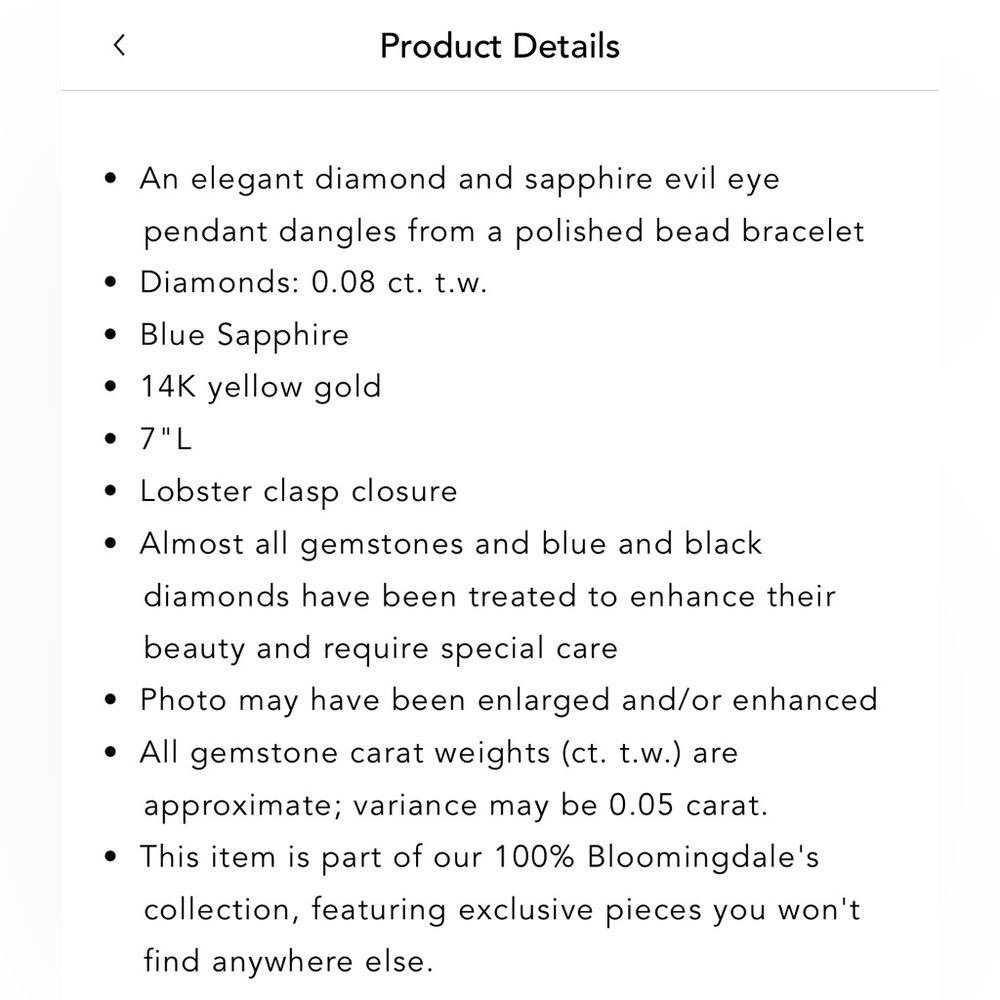The width and height of the screenshot is (1000, 1000).
Task: Select the '14K yellow gold' detail
Action: tap(261, 387)
